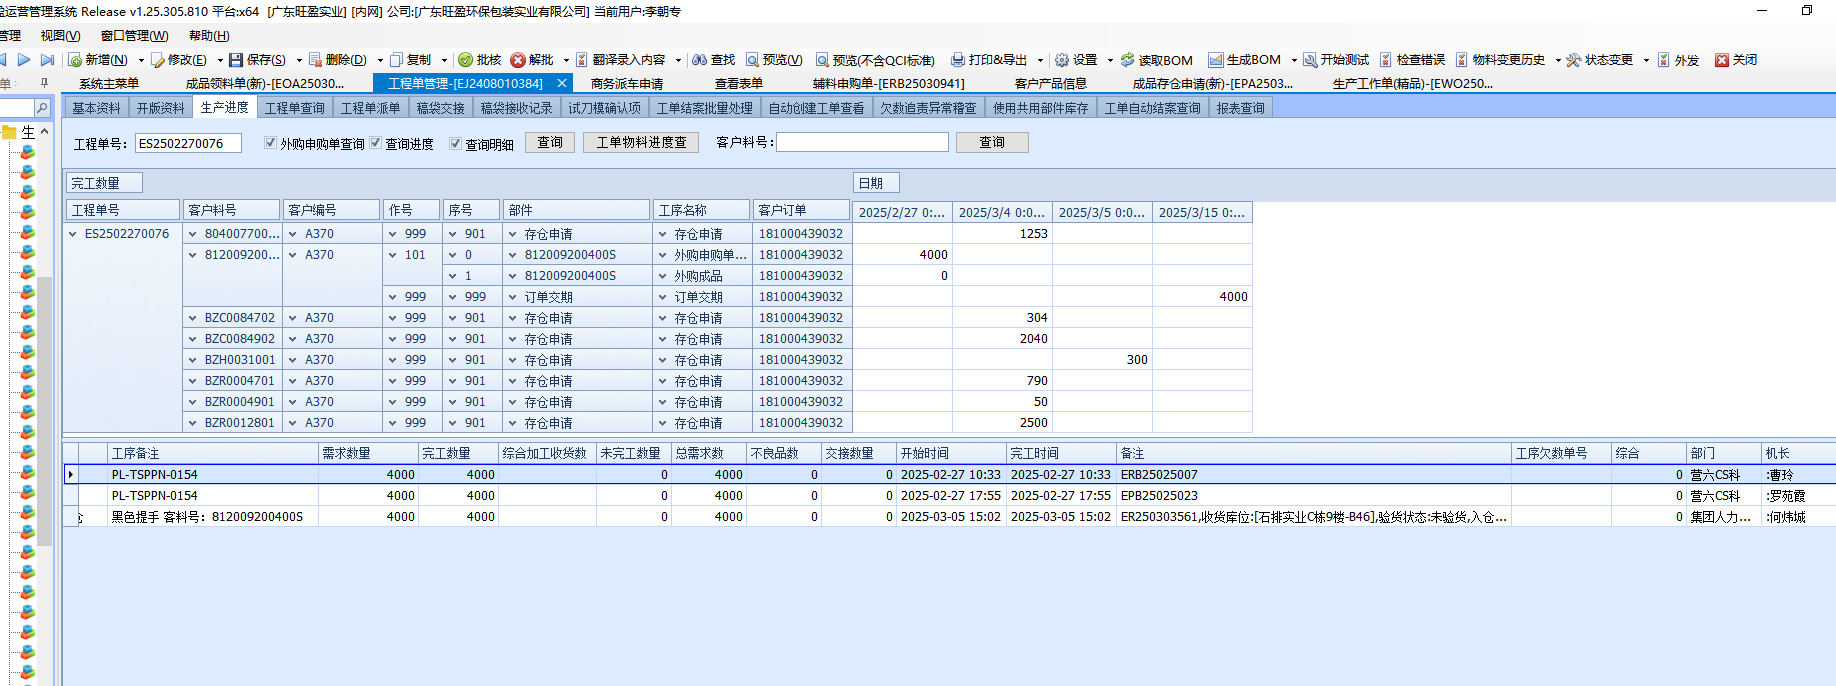Click the 翻译录入内容 toolbar icon
Image resolution: width=1836 pixels, height=686 pixels.
click(x=581, y=60)
